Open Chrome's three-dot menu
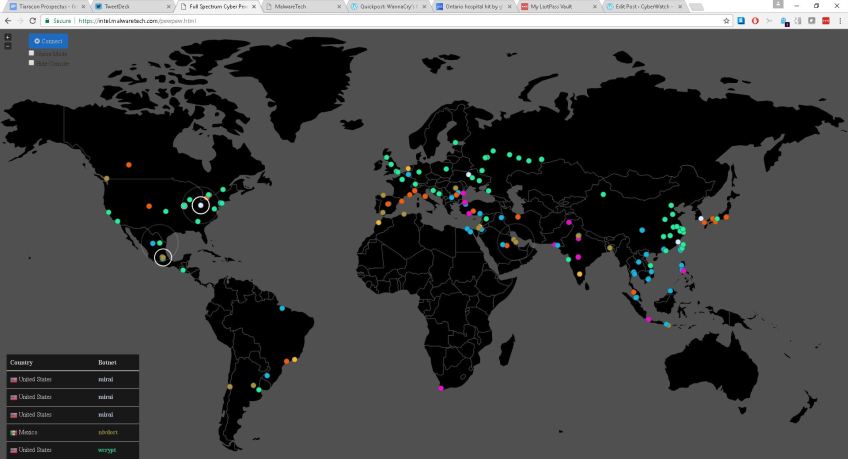 (x=839, y=20)
